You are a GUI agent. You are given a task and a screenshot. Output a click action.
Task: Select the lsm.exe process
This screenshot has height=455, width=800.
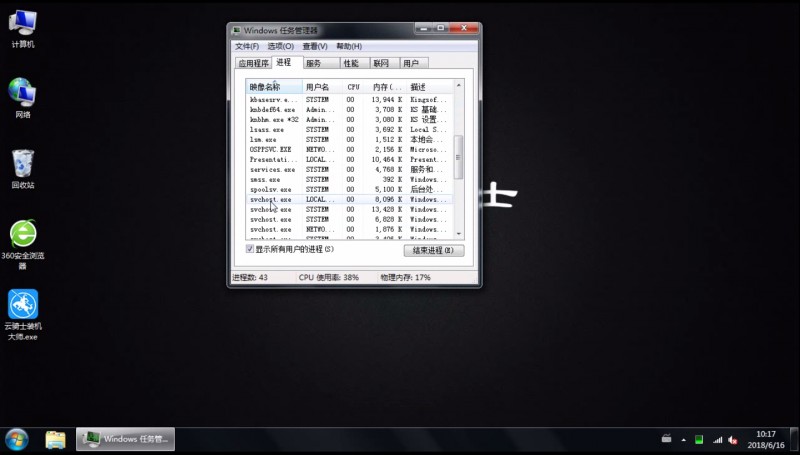point(349,140)
